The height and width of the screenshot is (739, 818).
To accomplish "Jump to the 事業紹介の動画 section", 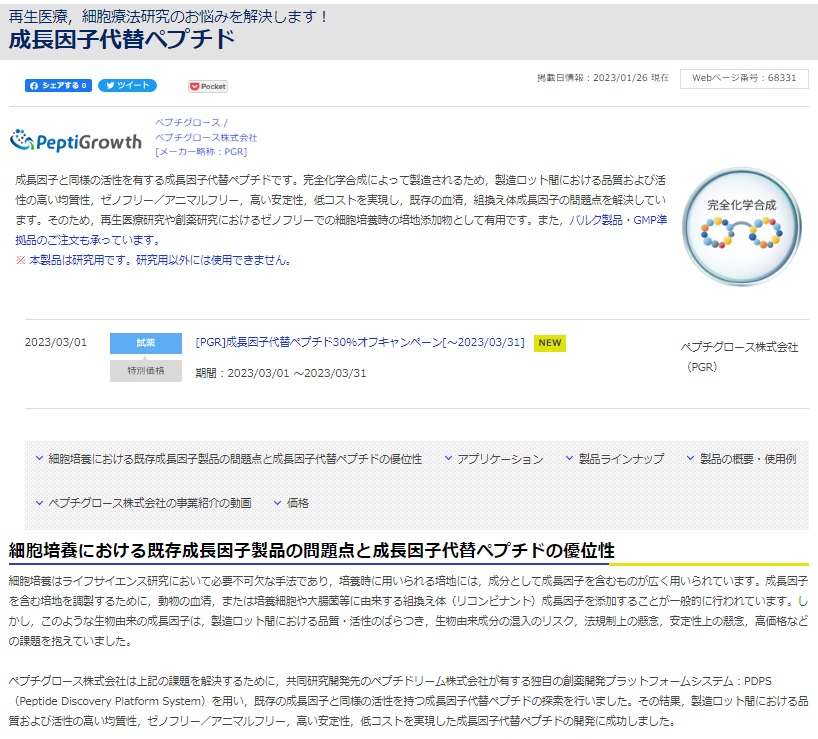I will pyautogui.click(x=150, y=503).
